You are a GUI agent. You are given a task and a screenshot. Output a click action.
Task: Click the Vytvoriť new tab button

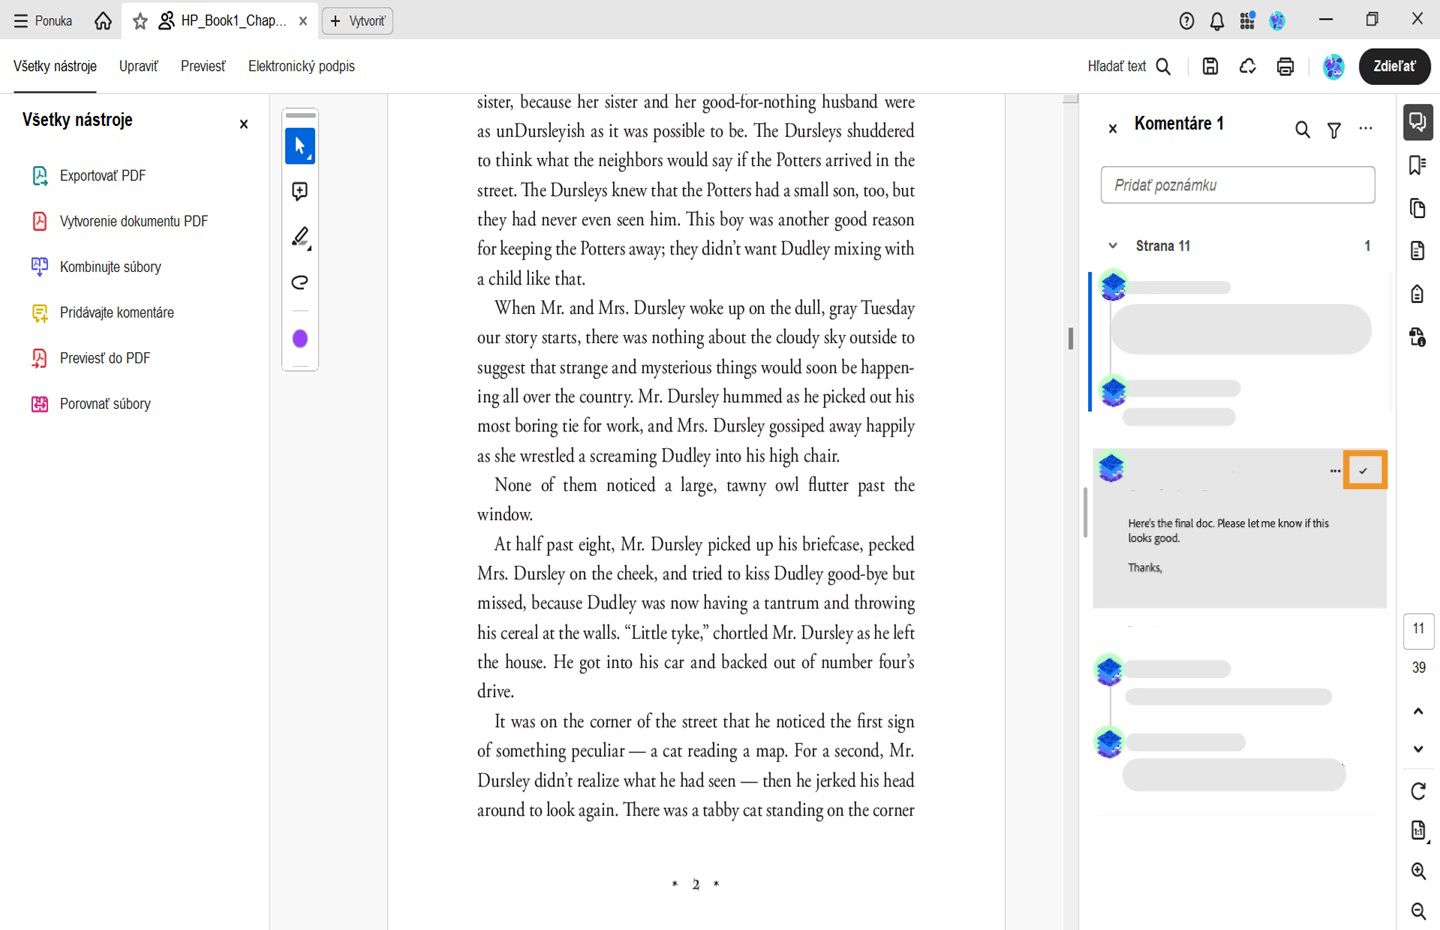[357, 20]
